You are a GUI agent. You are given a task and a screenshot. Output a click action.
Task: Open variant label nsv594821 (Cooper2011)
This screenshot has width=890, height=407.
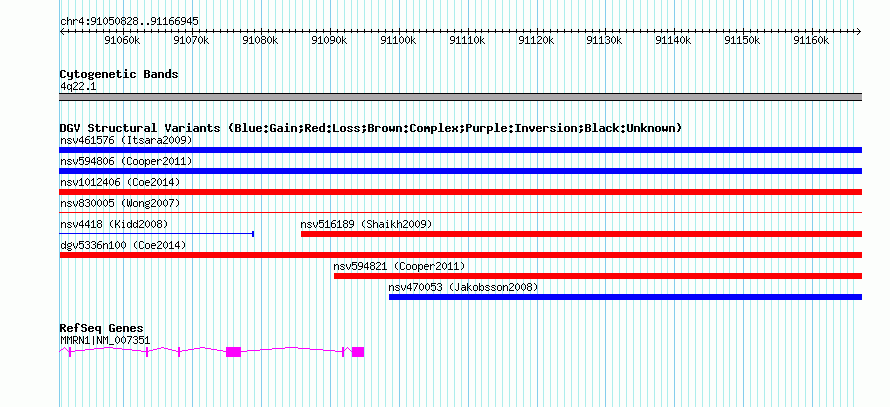click(x=399, y=266)
